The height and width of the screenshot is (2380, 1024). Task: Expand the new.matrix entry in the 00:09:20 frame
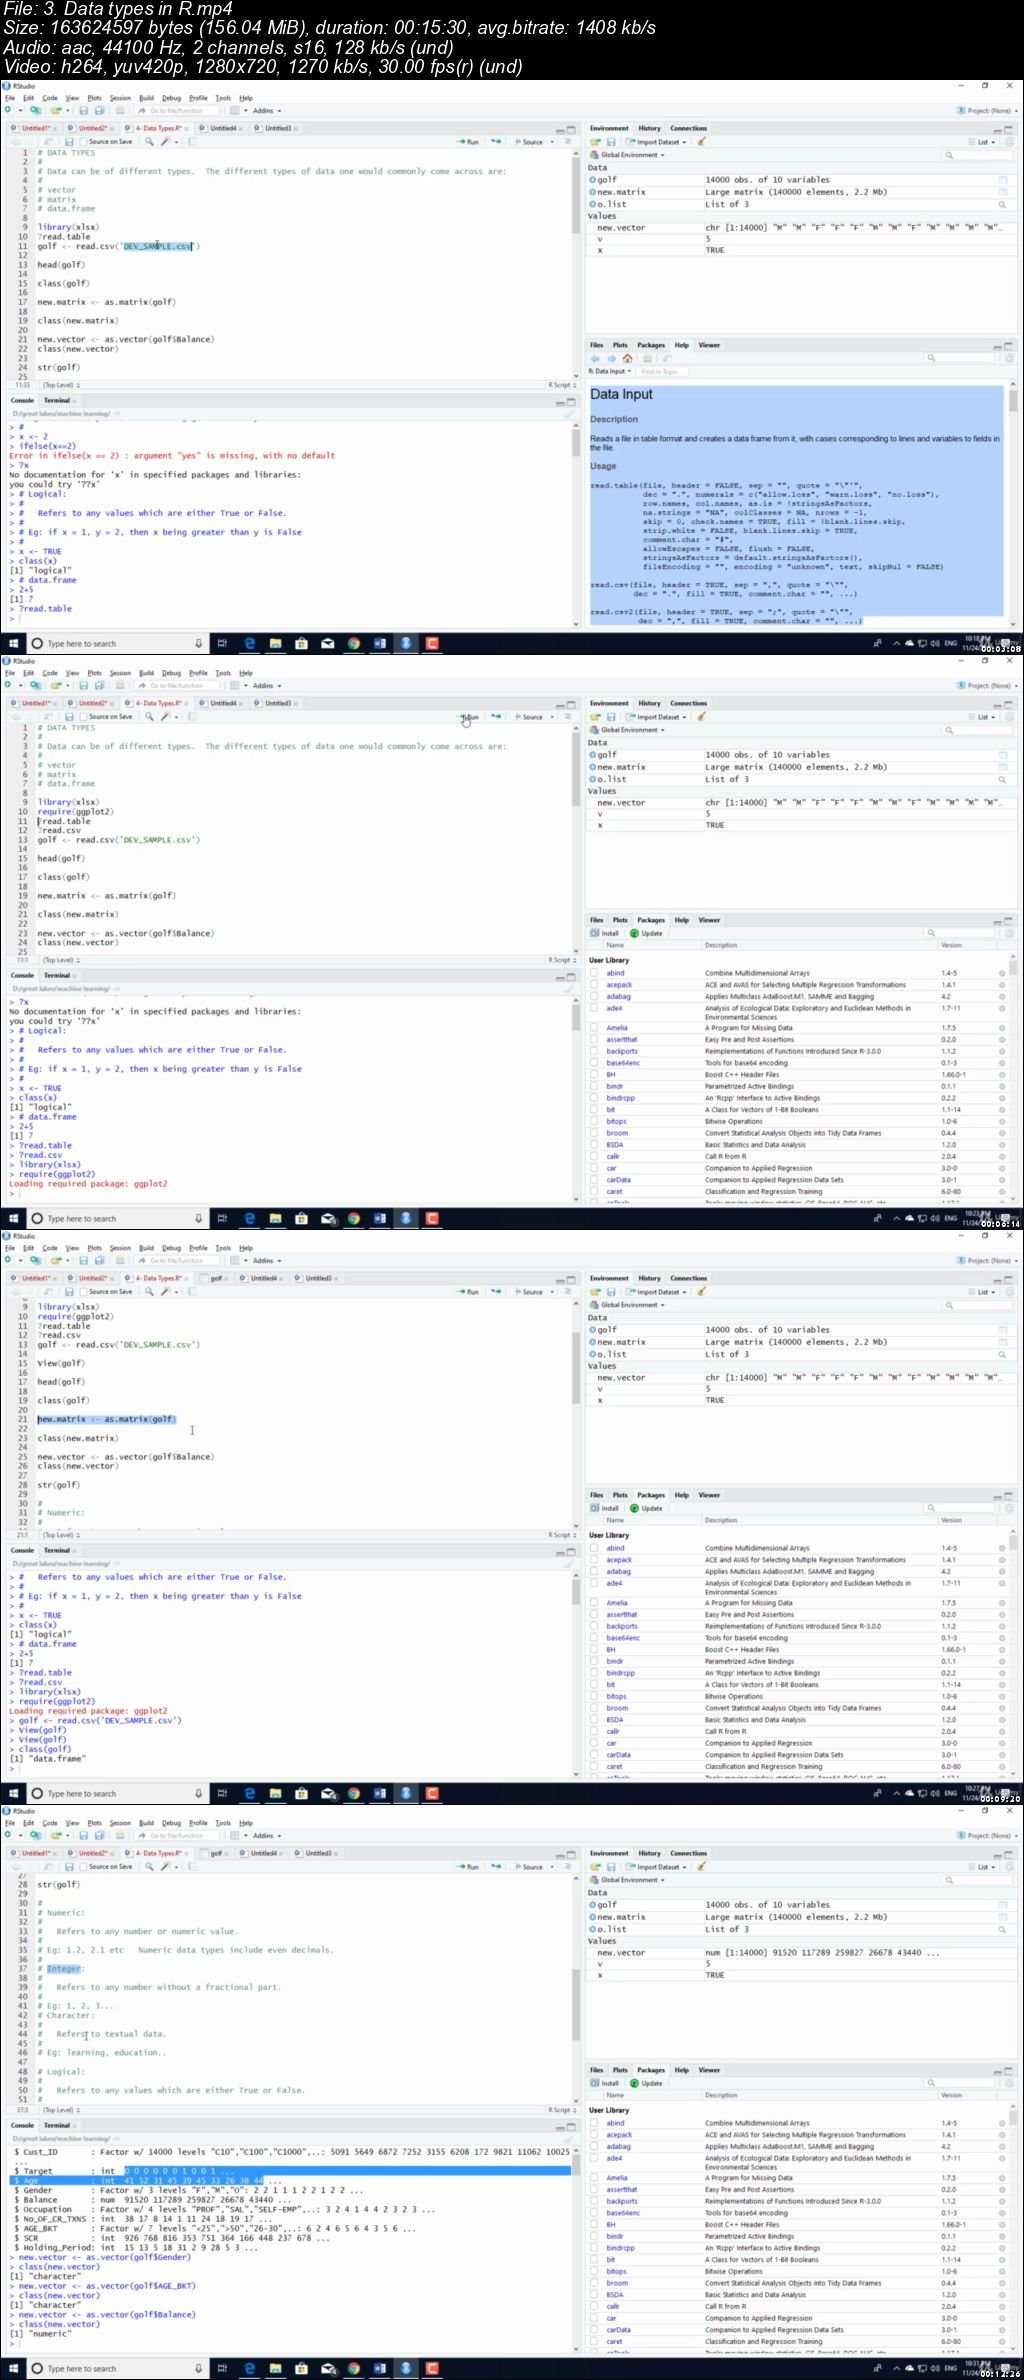[593, 1342]
